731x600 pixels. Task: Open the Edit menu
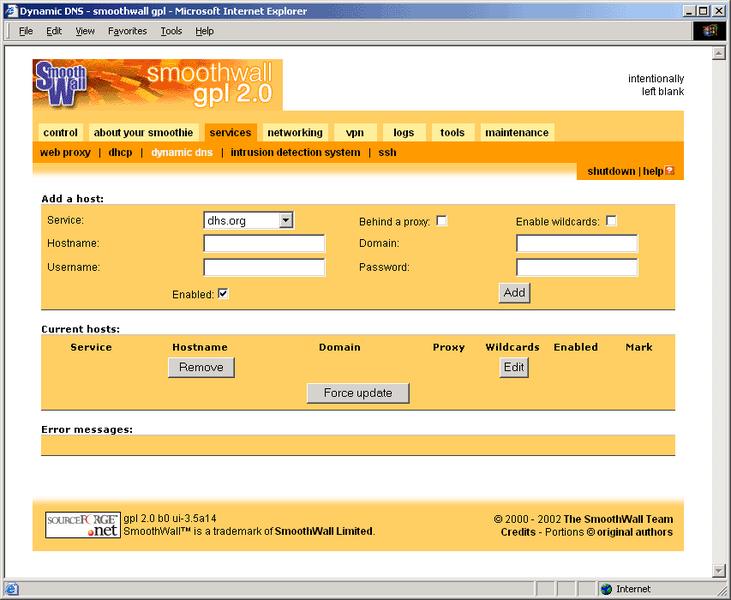point(54,31)
